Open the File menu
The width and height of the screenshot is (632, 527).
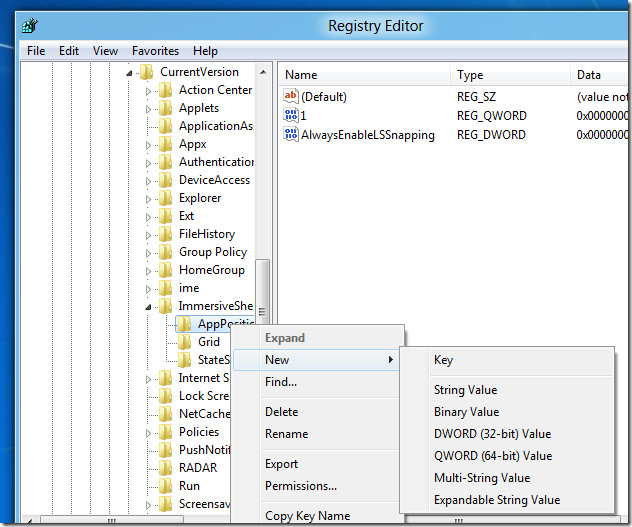coord(36,51)
